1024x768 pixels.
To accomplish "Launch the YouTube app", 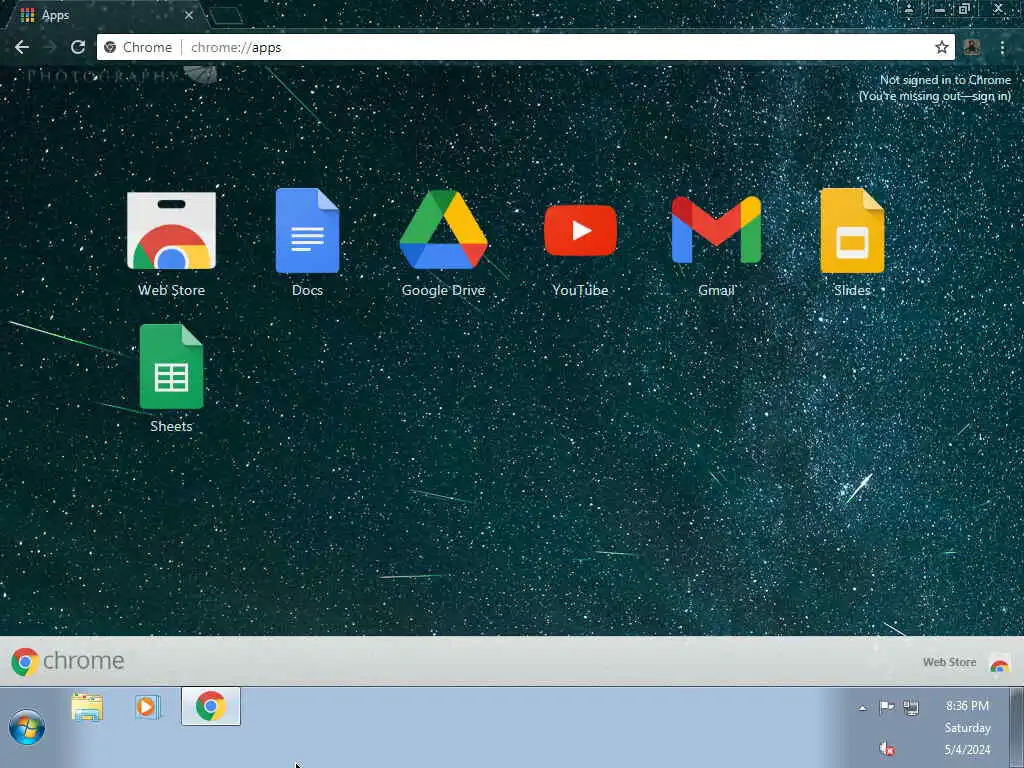I will coord(580,231).
